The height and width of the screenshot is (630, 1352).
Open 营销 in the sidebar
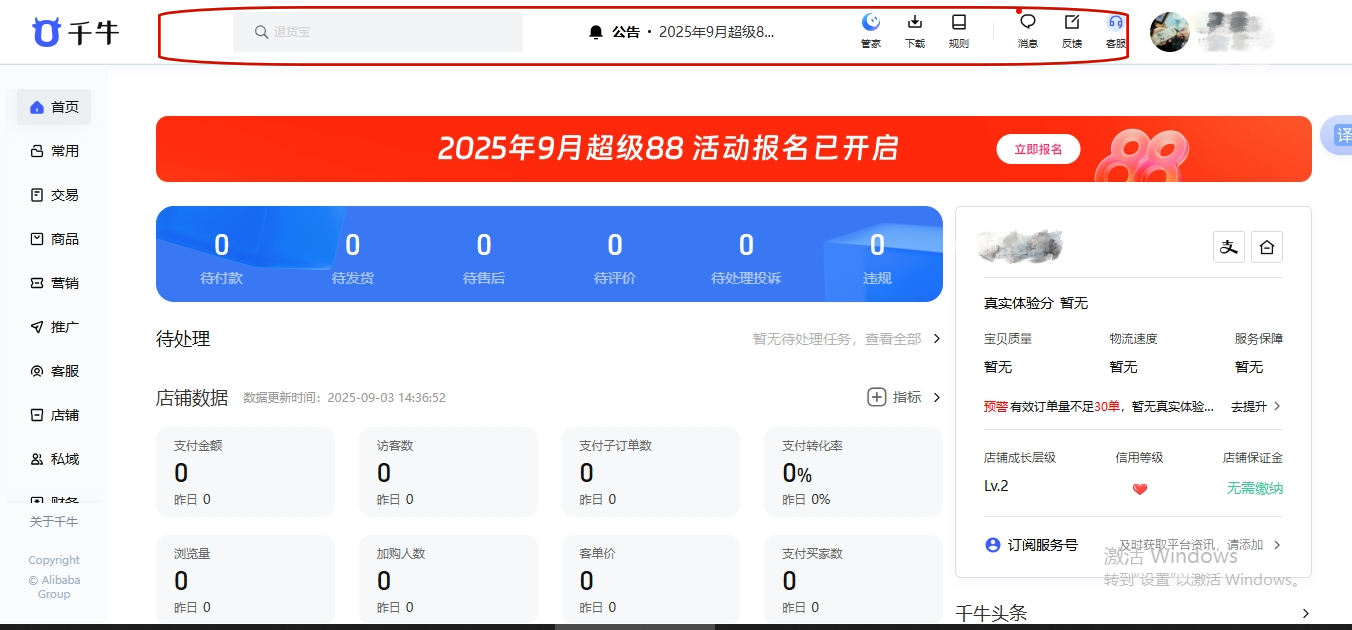(x=54, y=283)
